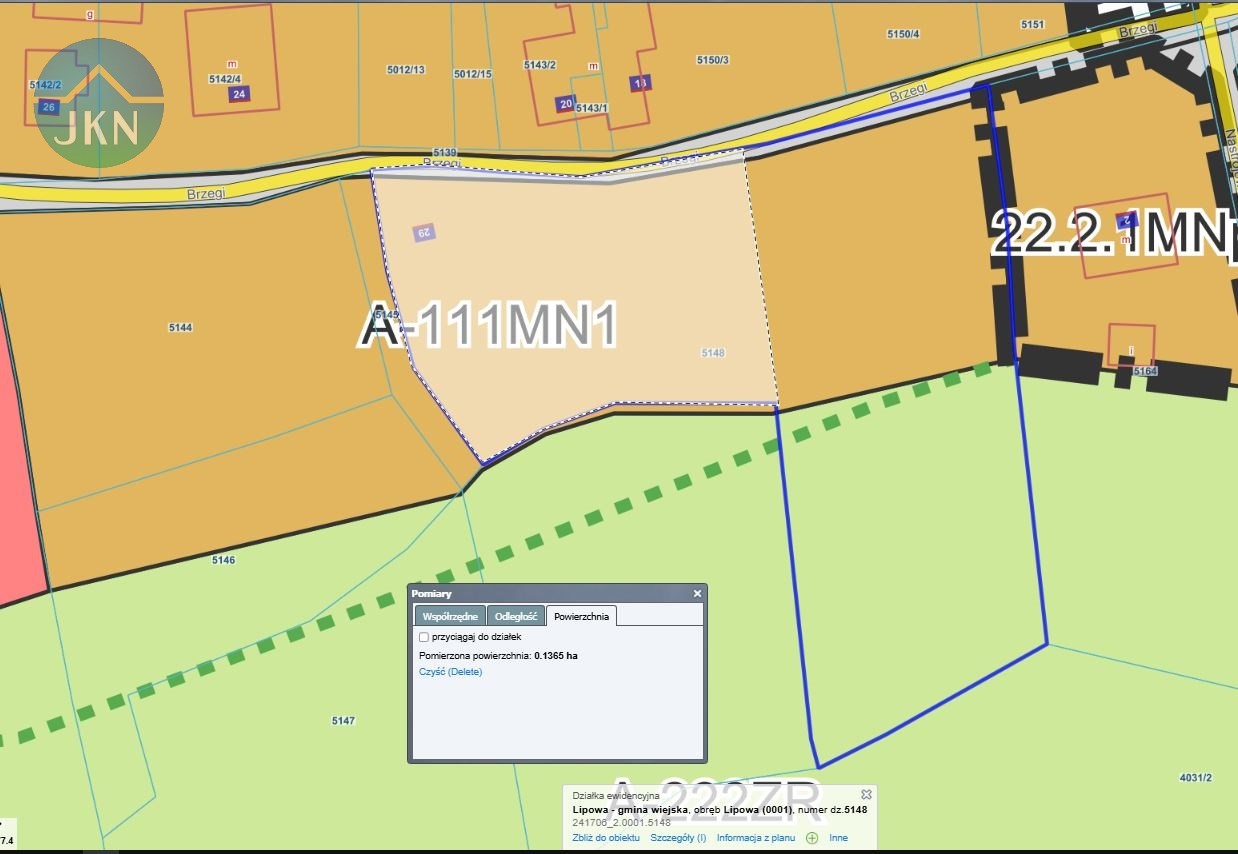
Task: Open Informacja z planu link
Action: click(x=755, y=838)
